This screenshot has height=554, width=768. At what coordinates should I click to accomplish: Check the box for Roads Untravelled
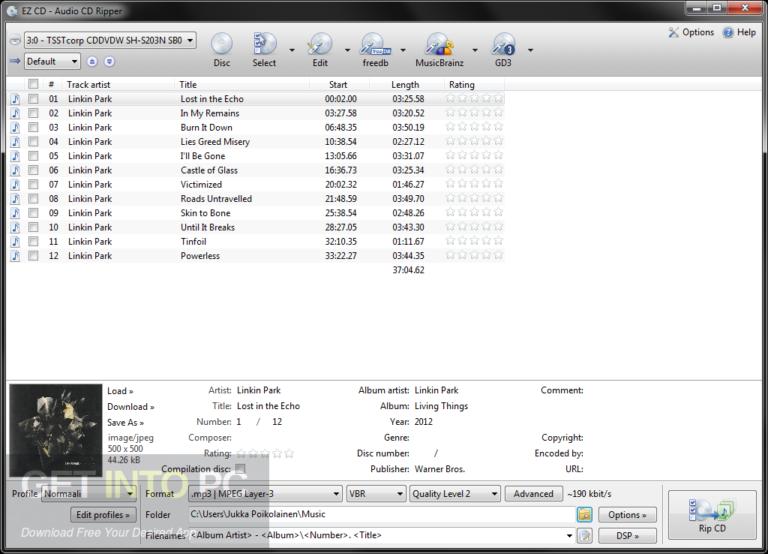click(x=33, y=199)
